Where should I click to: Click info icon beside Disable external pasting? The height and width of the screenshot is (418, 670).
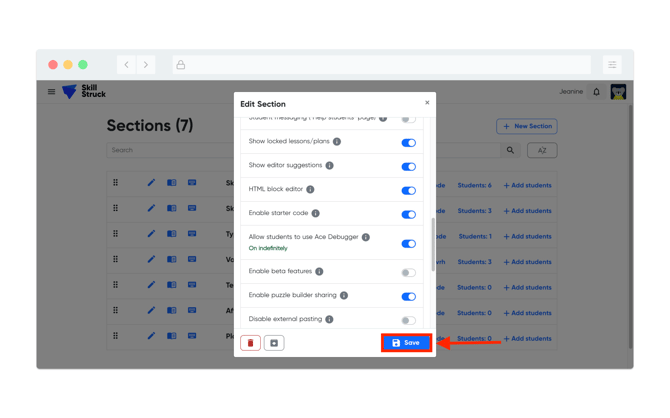tap(329, 319)
